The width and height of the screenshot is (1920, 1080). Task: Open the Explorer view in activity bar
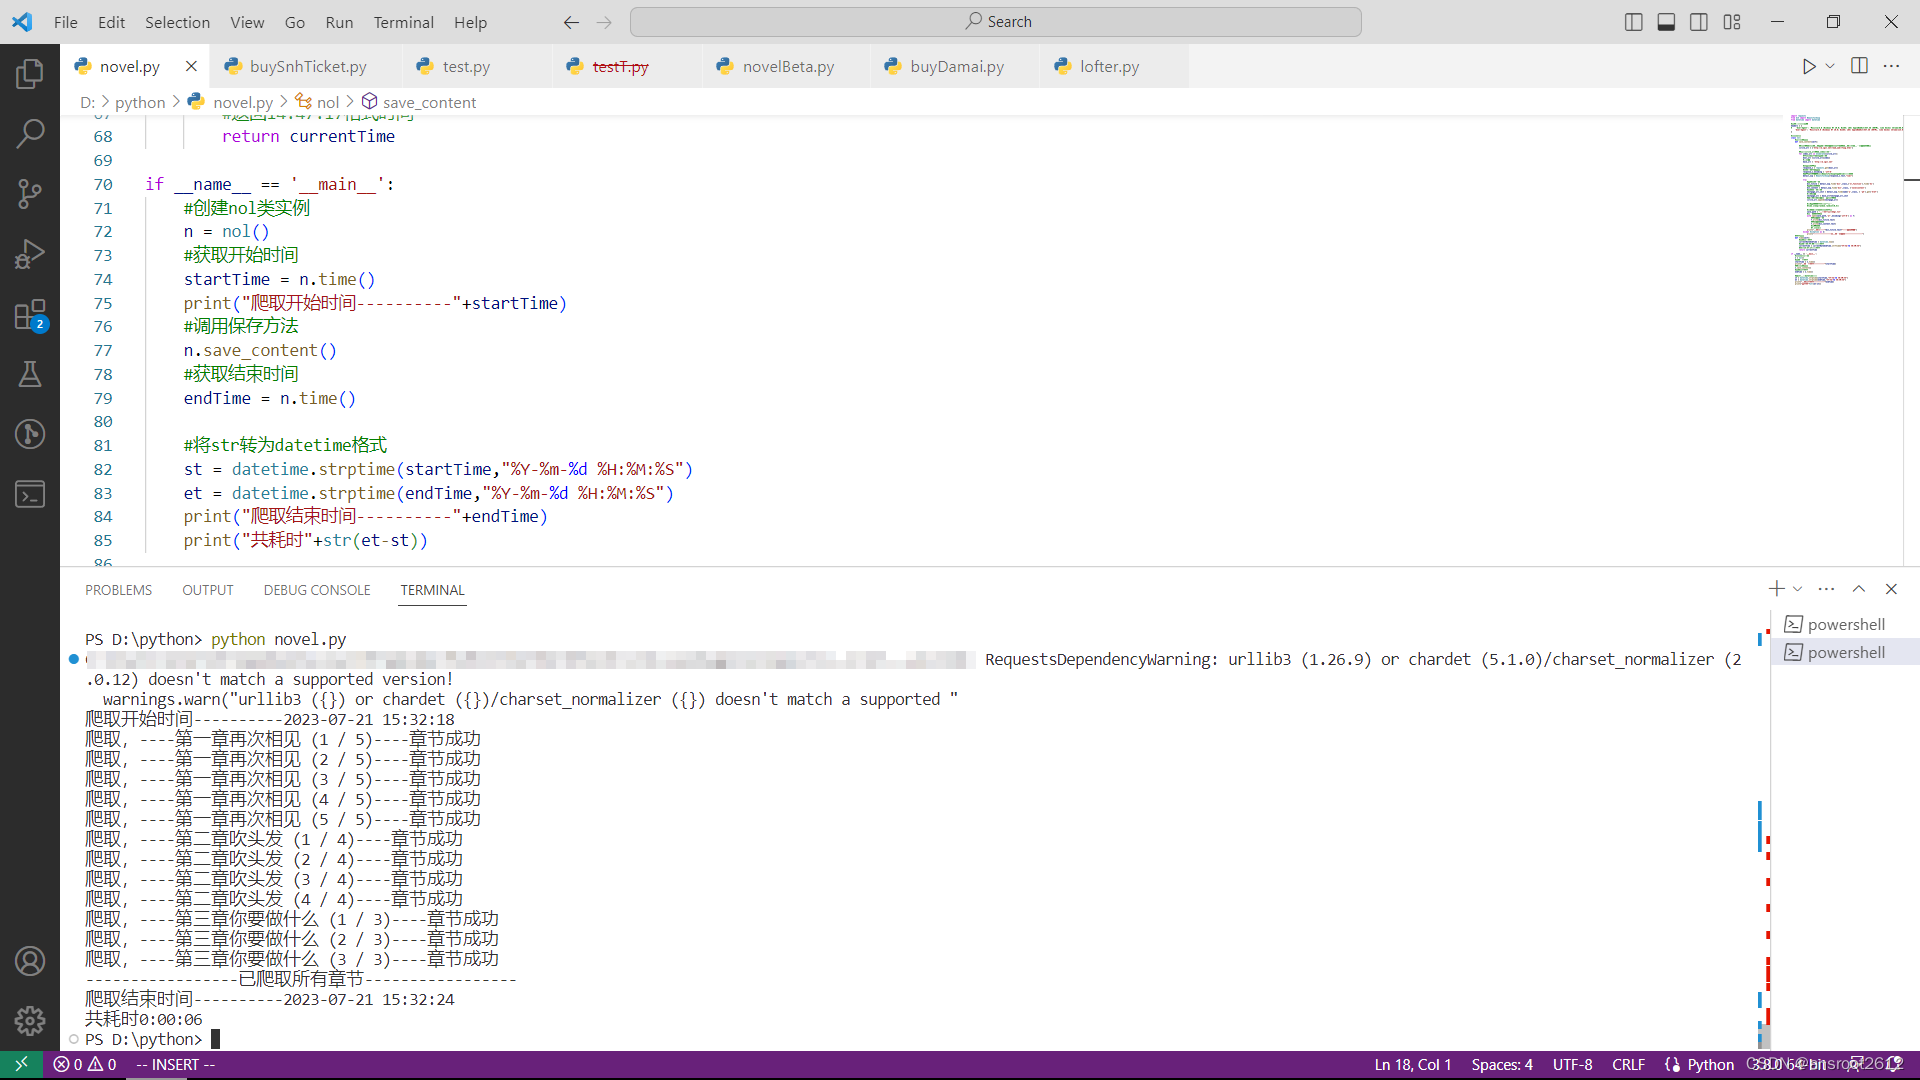[x=30, y=73]
